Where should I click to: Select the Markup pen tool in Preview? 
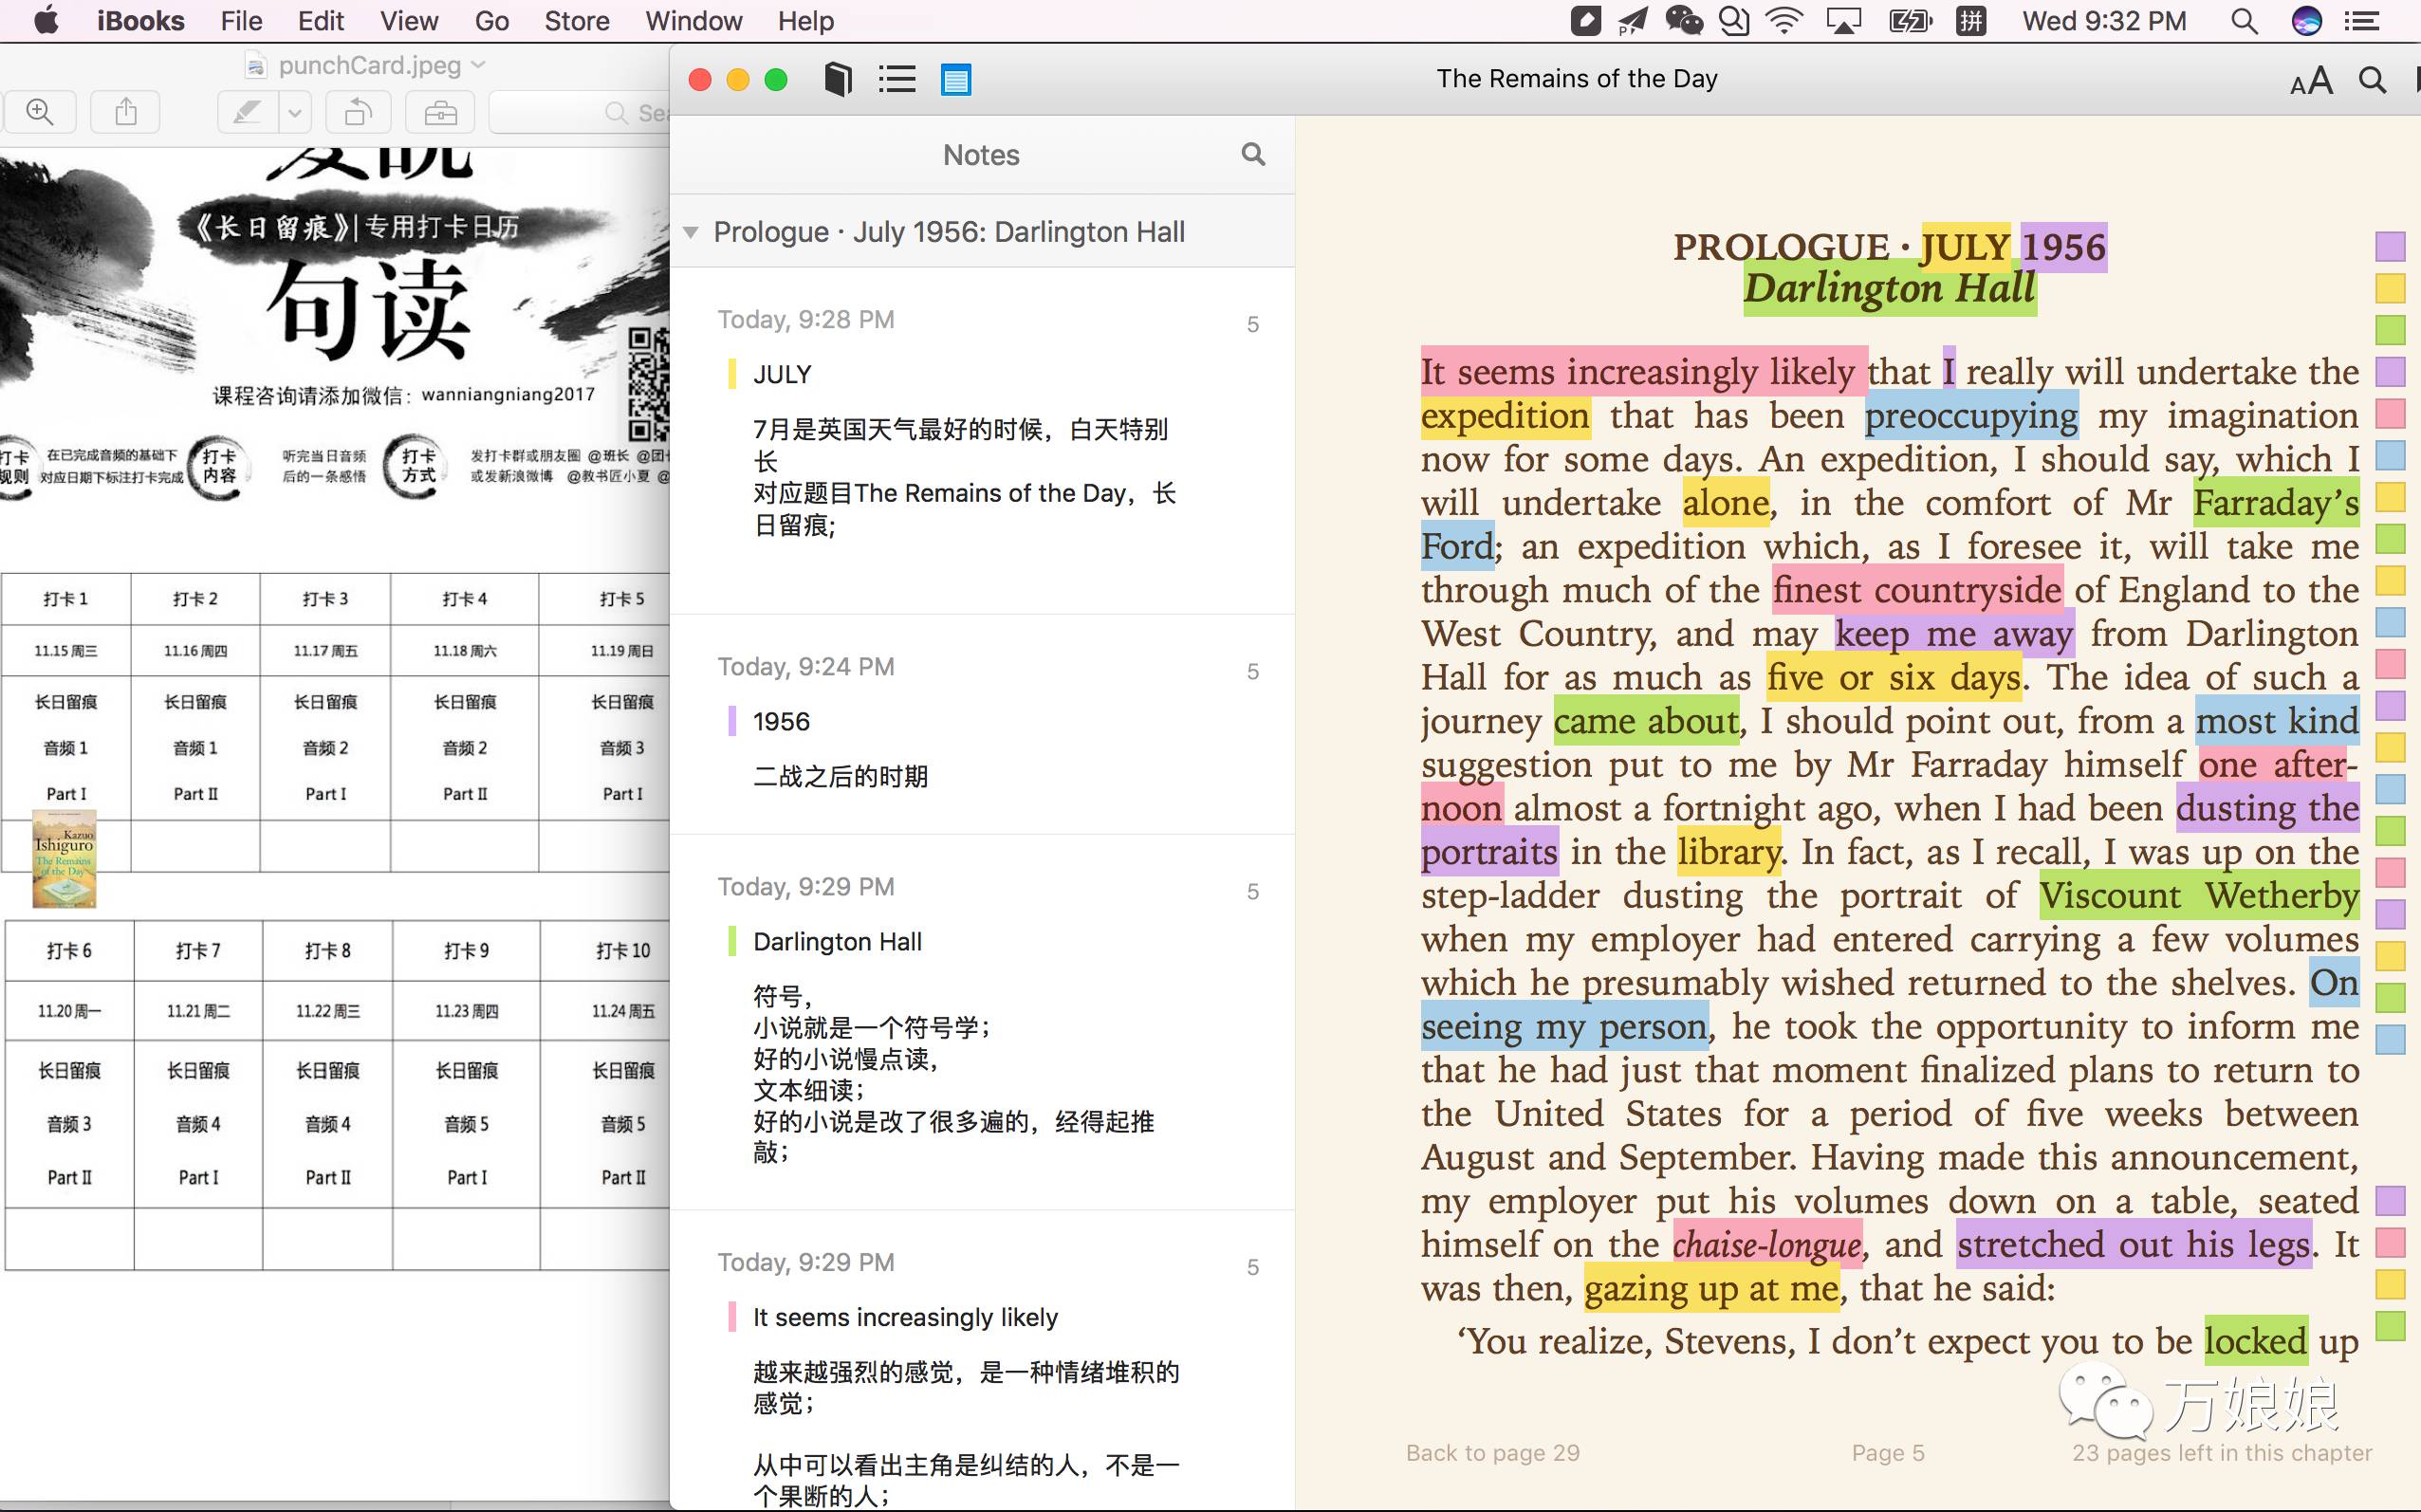coord(247,112)
